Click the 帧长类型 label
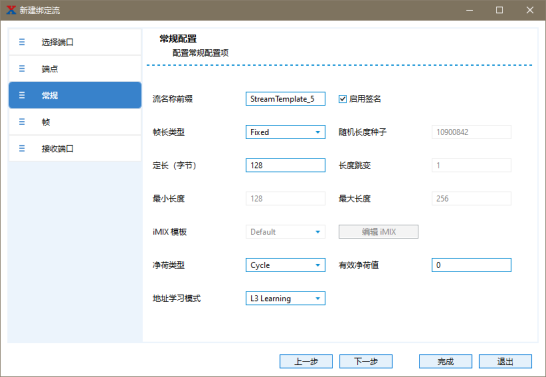This screenshot has width=546, height=377. (169, 132)
